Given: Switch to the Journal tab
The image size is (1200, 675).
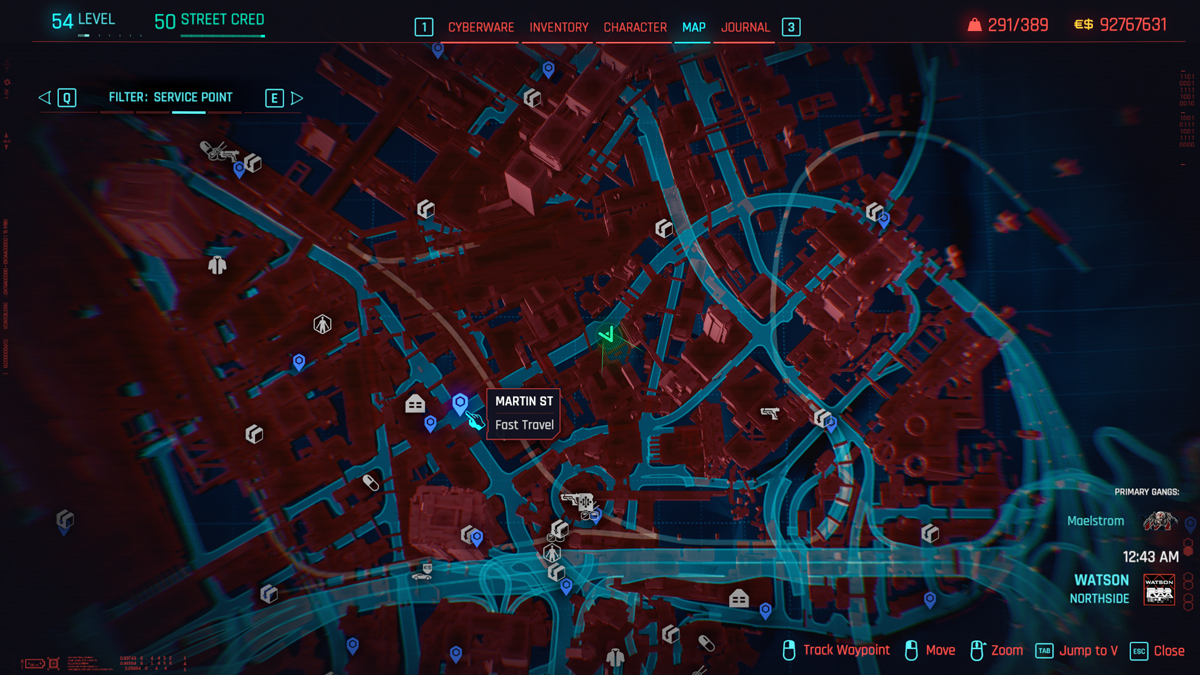Looking at the screenshot, I should [745, 28].
